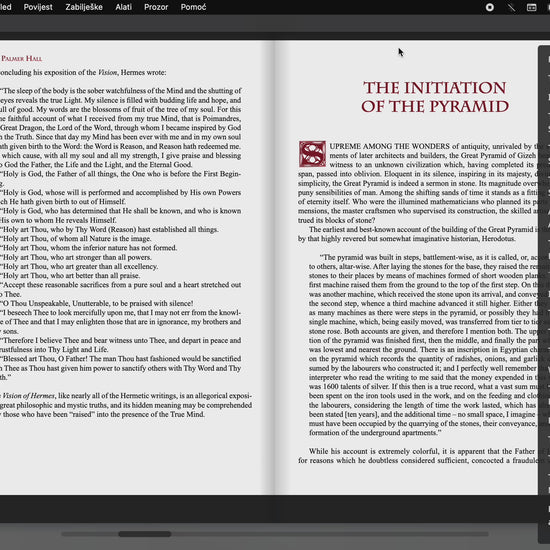550x550 pixels.
Task: Click the text 'While his account is extremely colorful'
Action: (374, 451)
